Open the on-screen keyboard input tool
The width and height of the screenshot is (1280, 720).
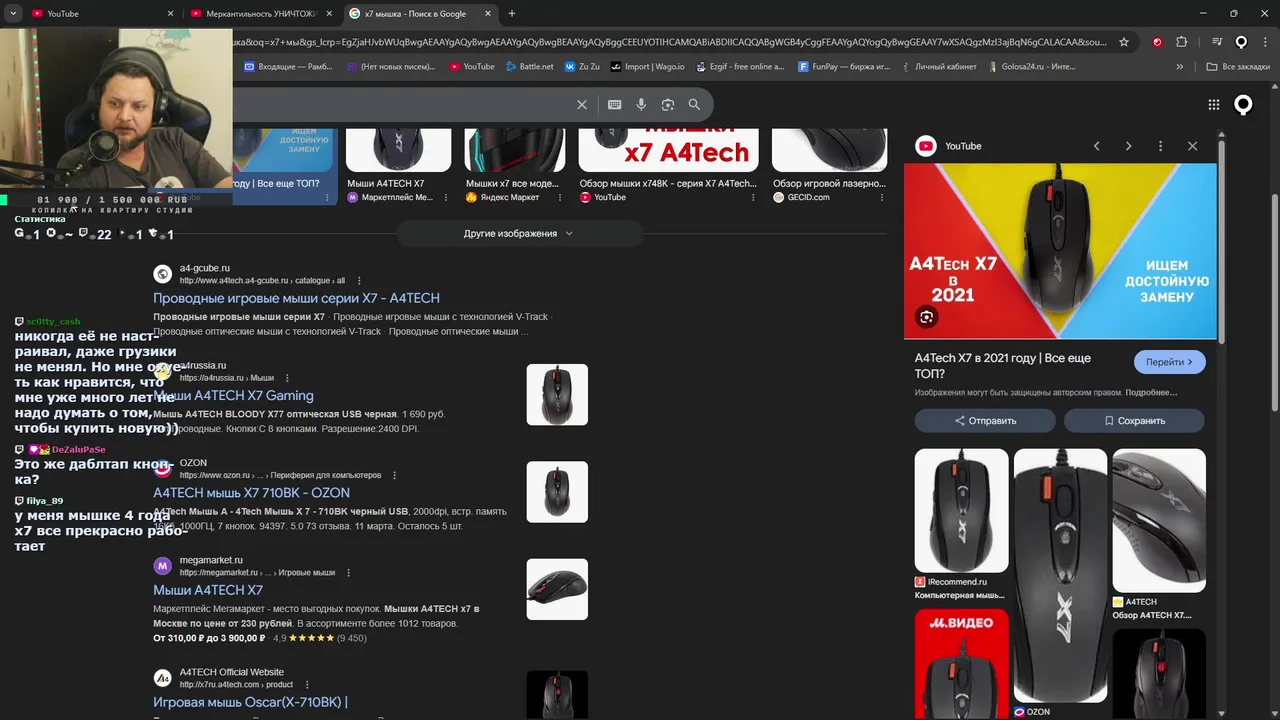(614, 104)
